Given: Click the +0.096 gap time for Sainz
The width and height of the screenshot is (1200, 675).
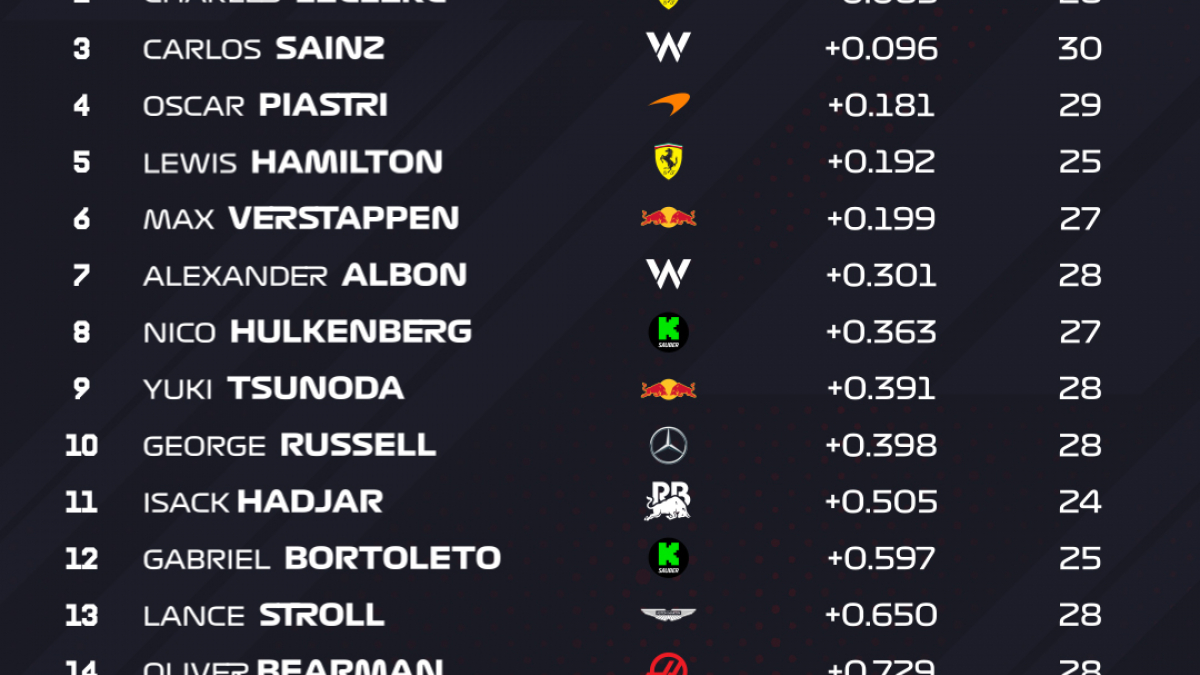Looking at the screenshot, I should coord(881,48).
